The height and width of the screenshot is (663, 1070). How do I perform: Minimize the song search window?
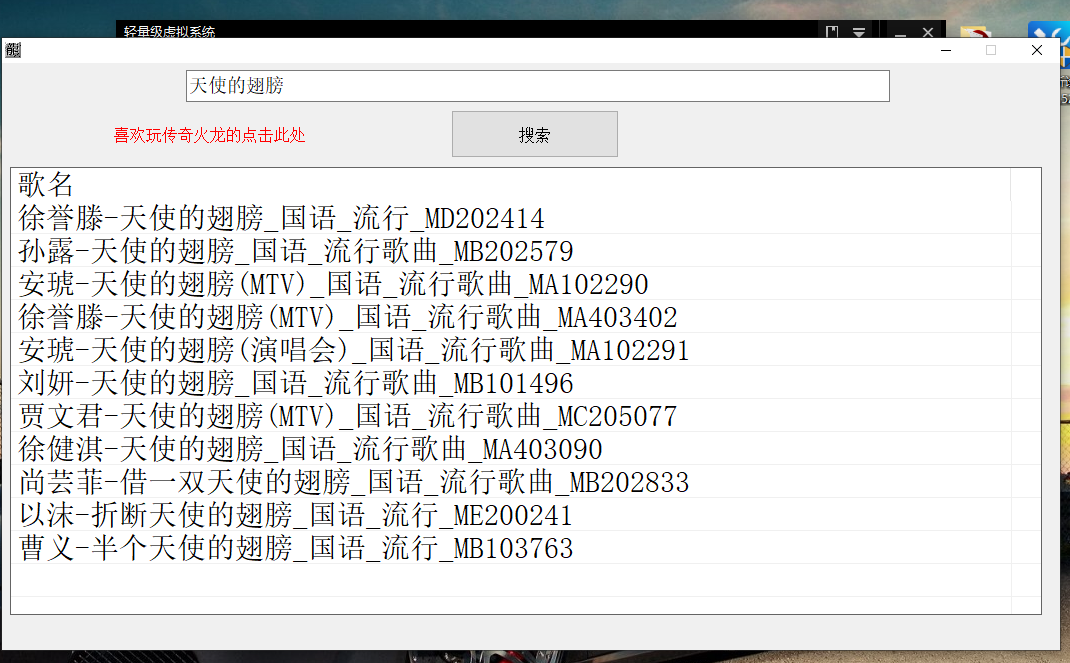[946, 50]
